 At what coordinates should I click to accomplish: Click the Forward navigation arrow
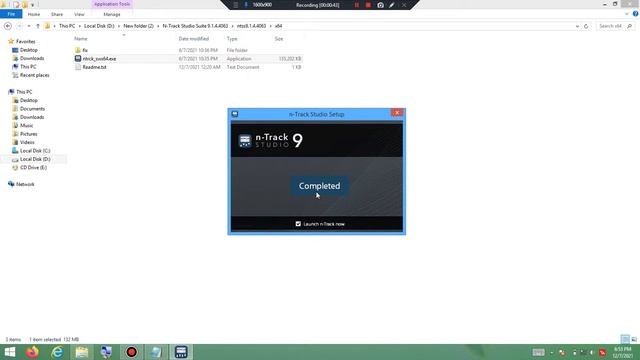pos(19,26)
